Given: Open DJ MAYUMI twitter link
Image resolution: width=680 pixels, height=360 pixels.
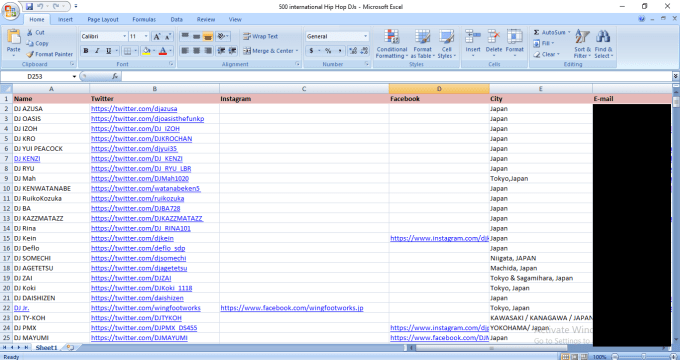Looking at the screenshot, I should point(139,338).
